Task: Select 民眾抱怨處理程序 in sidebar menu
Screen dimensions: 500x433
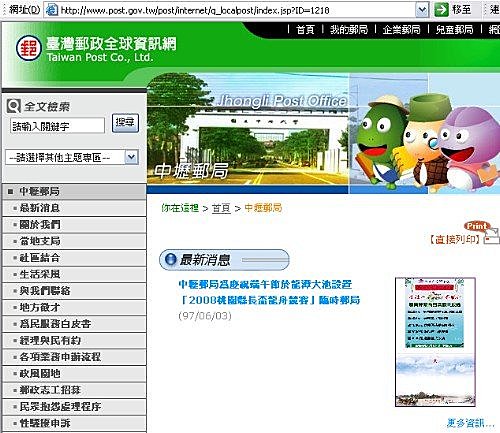Action: tap(74, 407)
